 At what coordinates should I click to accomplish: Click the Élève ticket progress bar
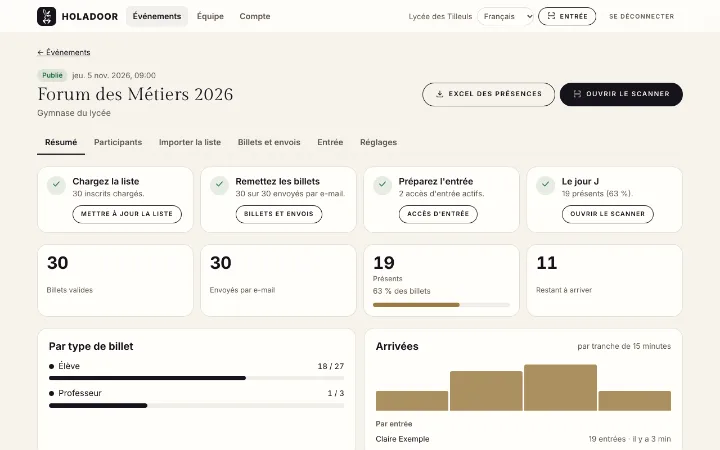(197, 378)
